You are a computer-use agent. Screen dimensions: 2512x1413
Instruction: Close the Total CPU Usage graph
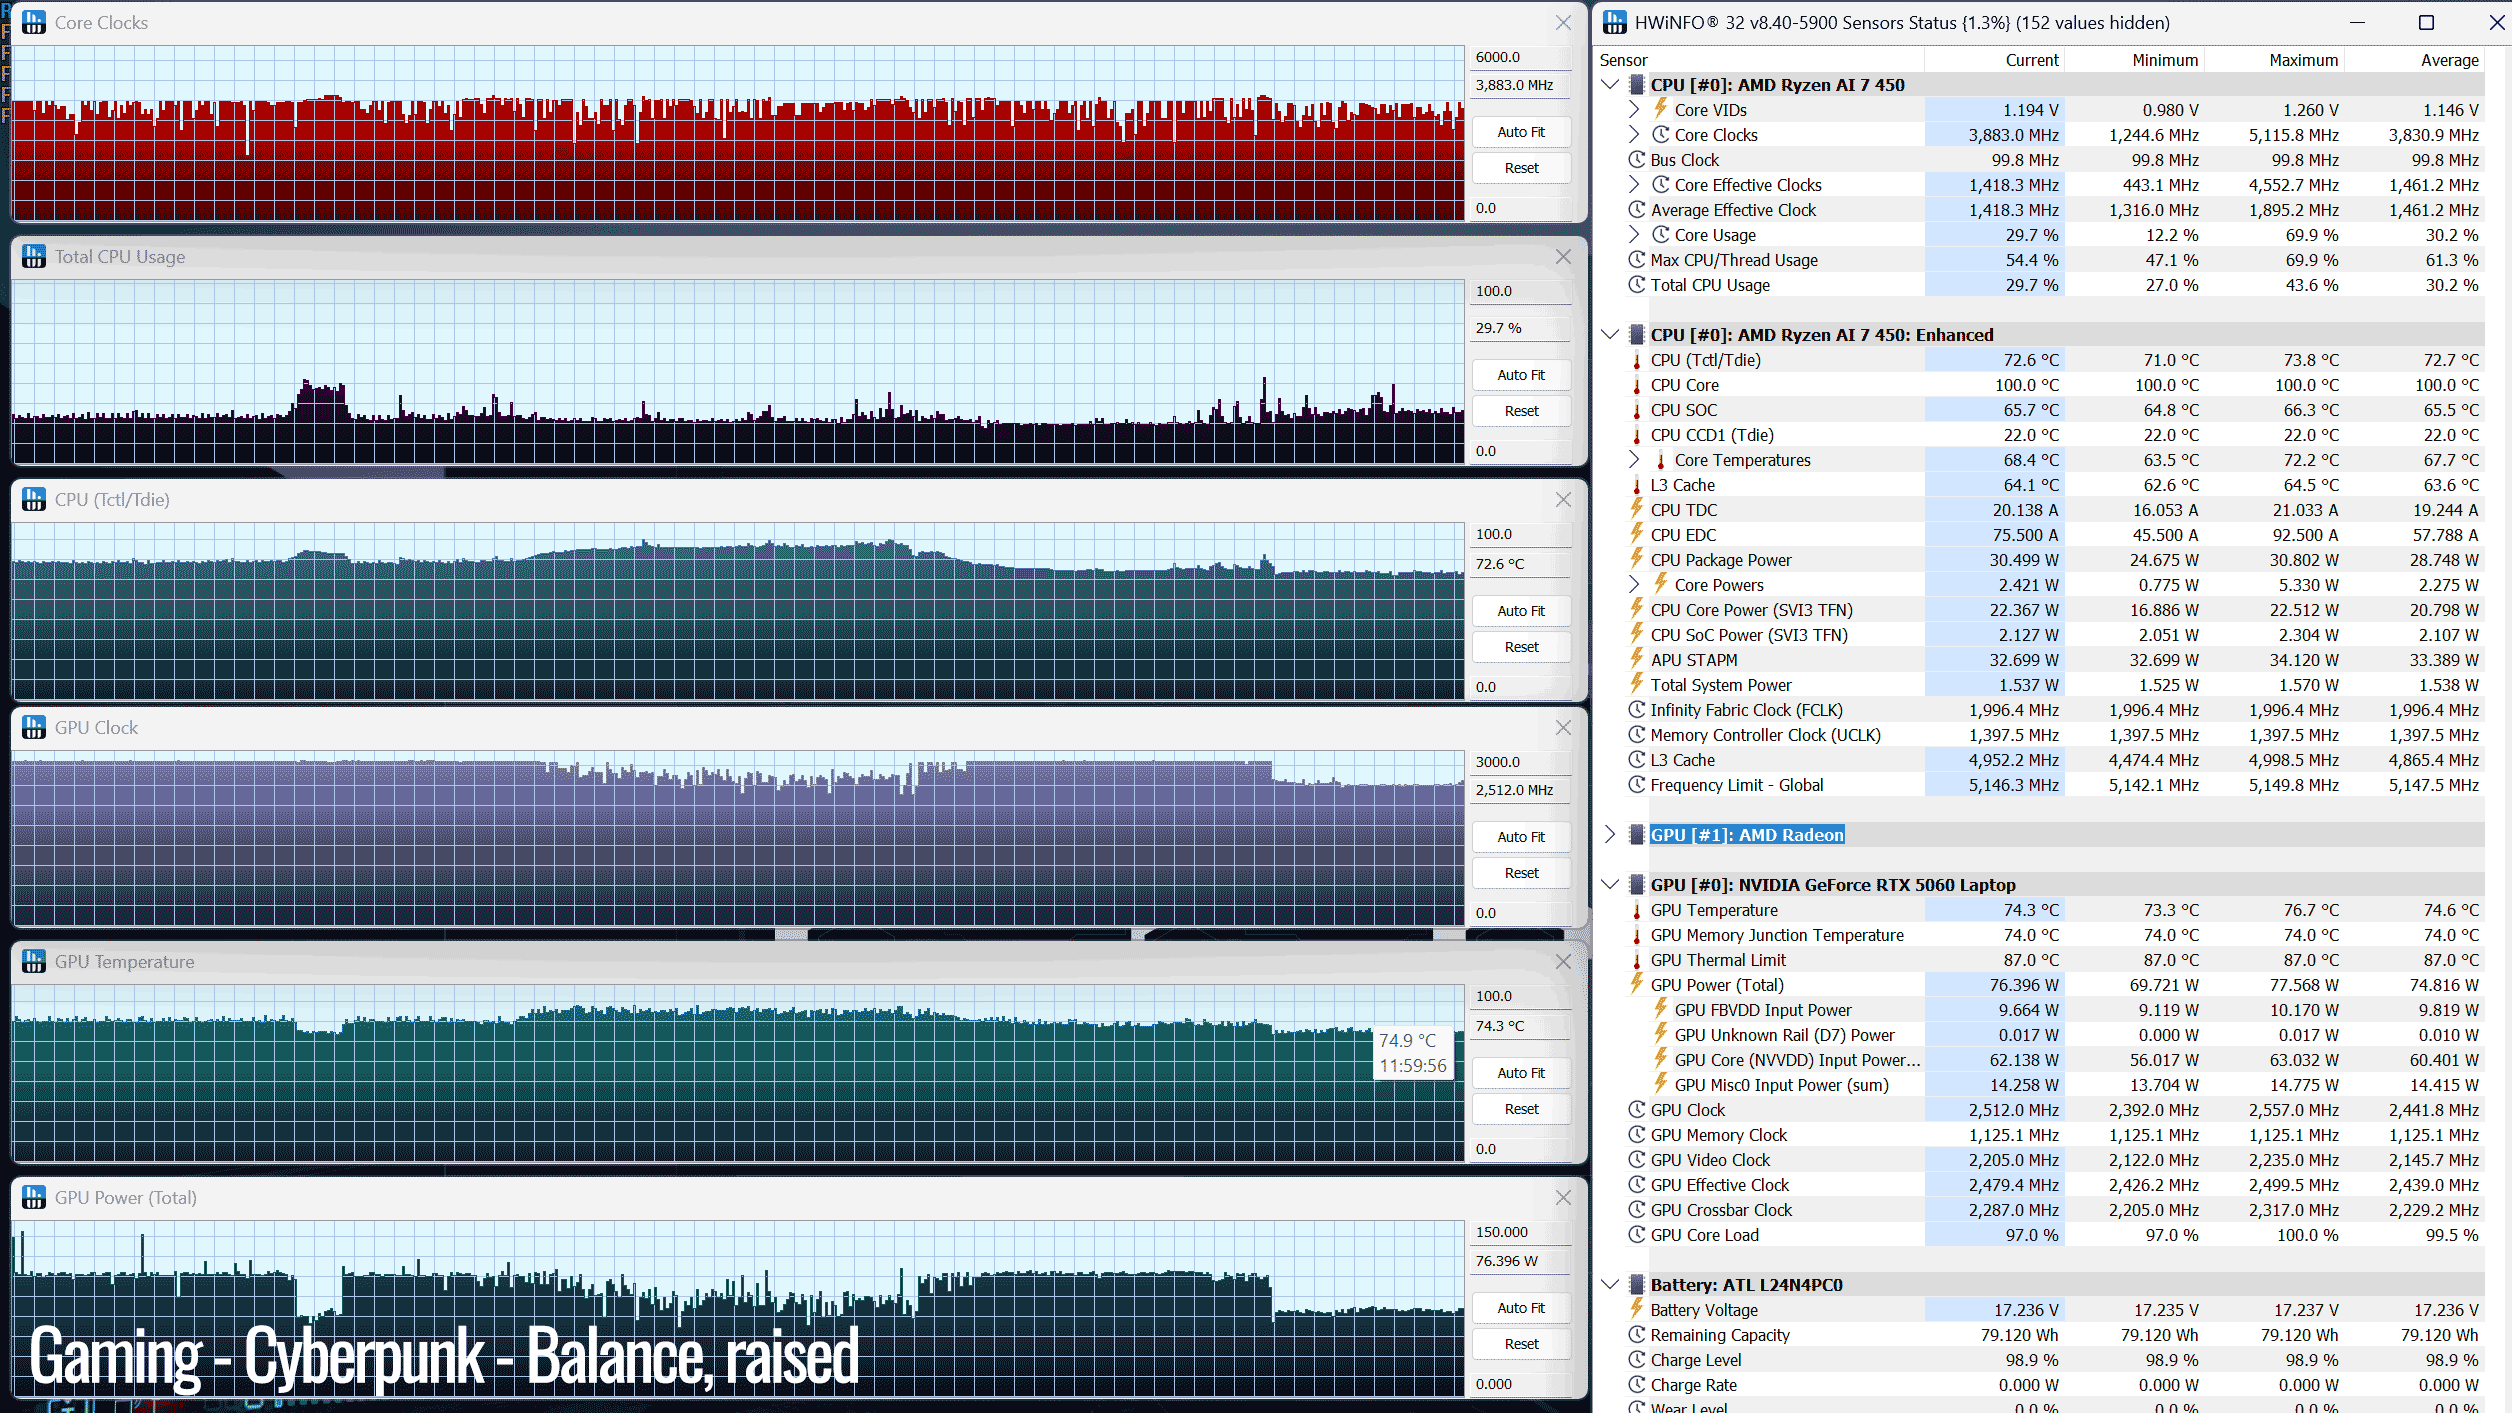(x=1563, y=257)
